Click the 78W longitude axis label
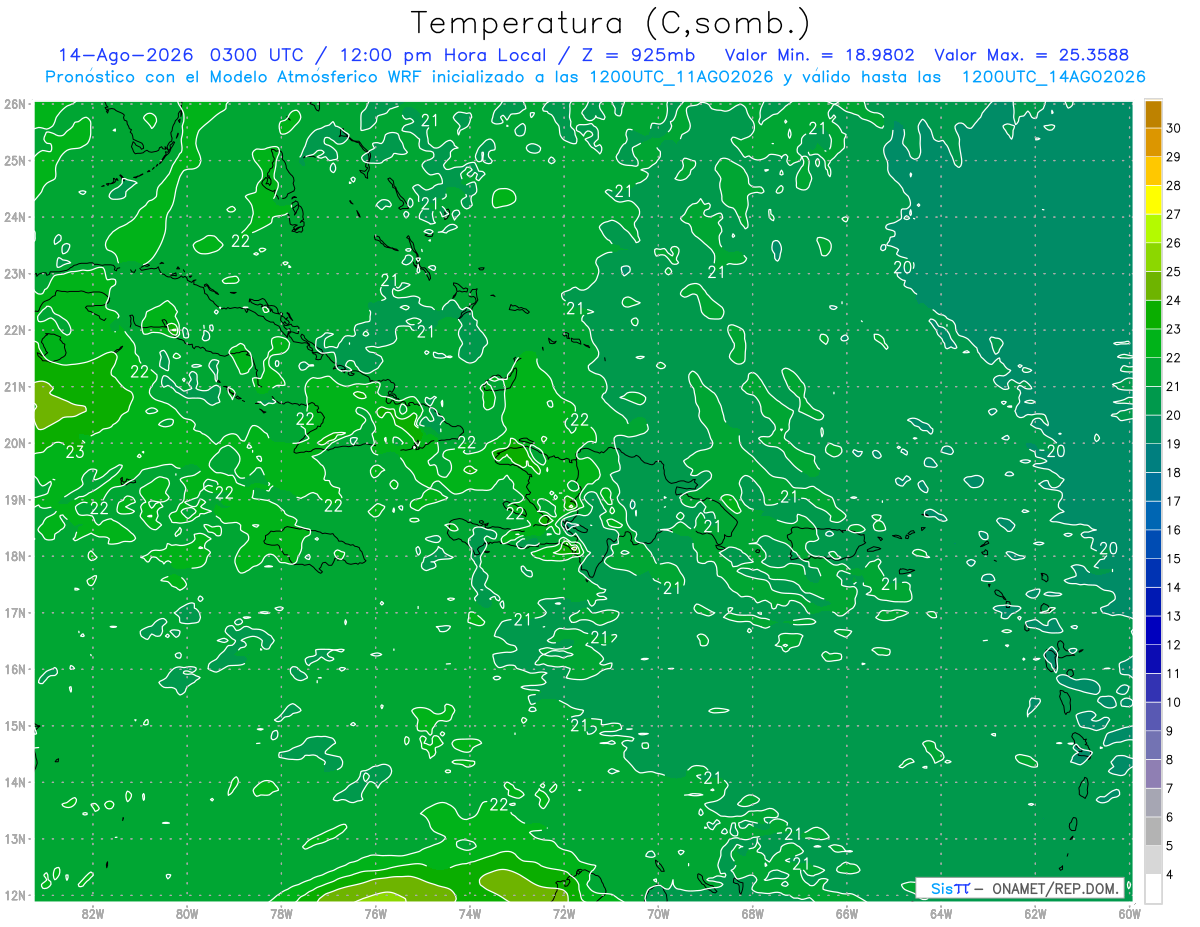This screenshot has width=1200, height=927. pyautogui.click(x=281, y=912)
